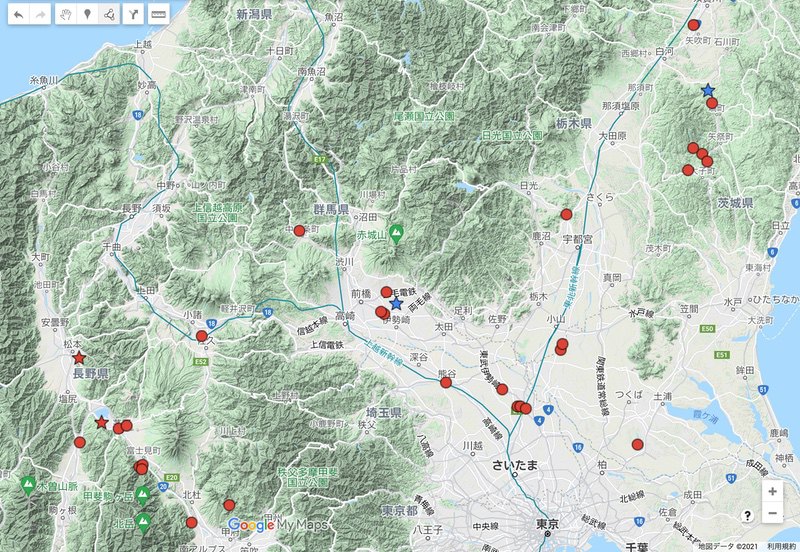Click the blue star marker near 伊勢崎
This screenshot has height=552, width=800.
coord(396,303)
